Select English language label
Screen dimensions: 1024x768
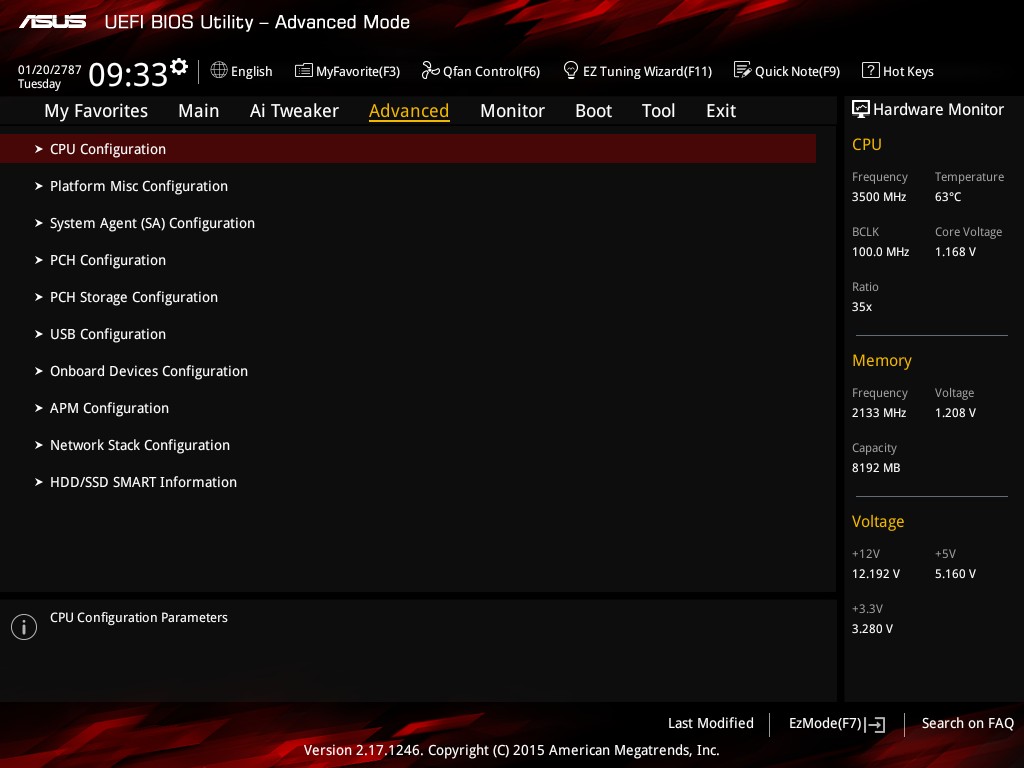pos(251,72)
